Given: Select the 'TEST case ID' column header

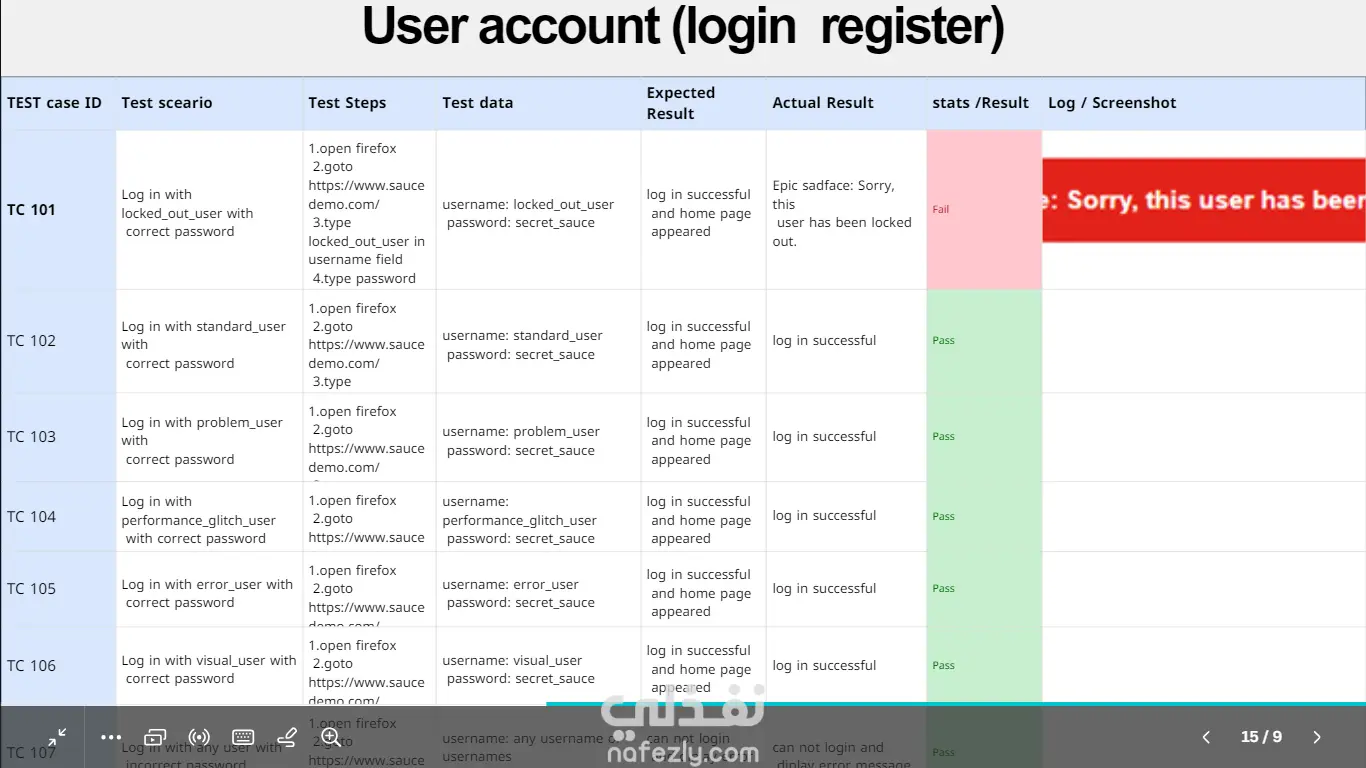Looking at the screenshot, I should 54,103.
